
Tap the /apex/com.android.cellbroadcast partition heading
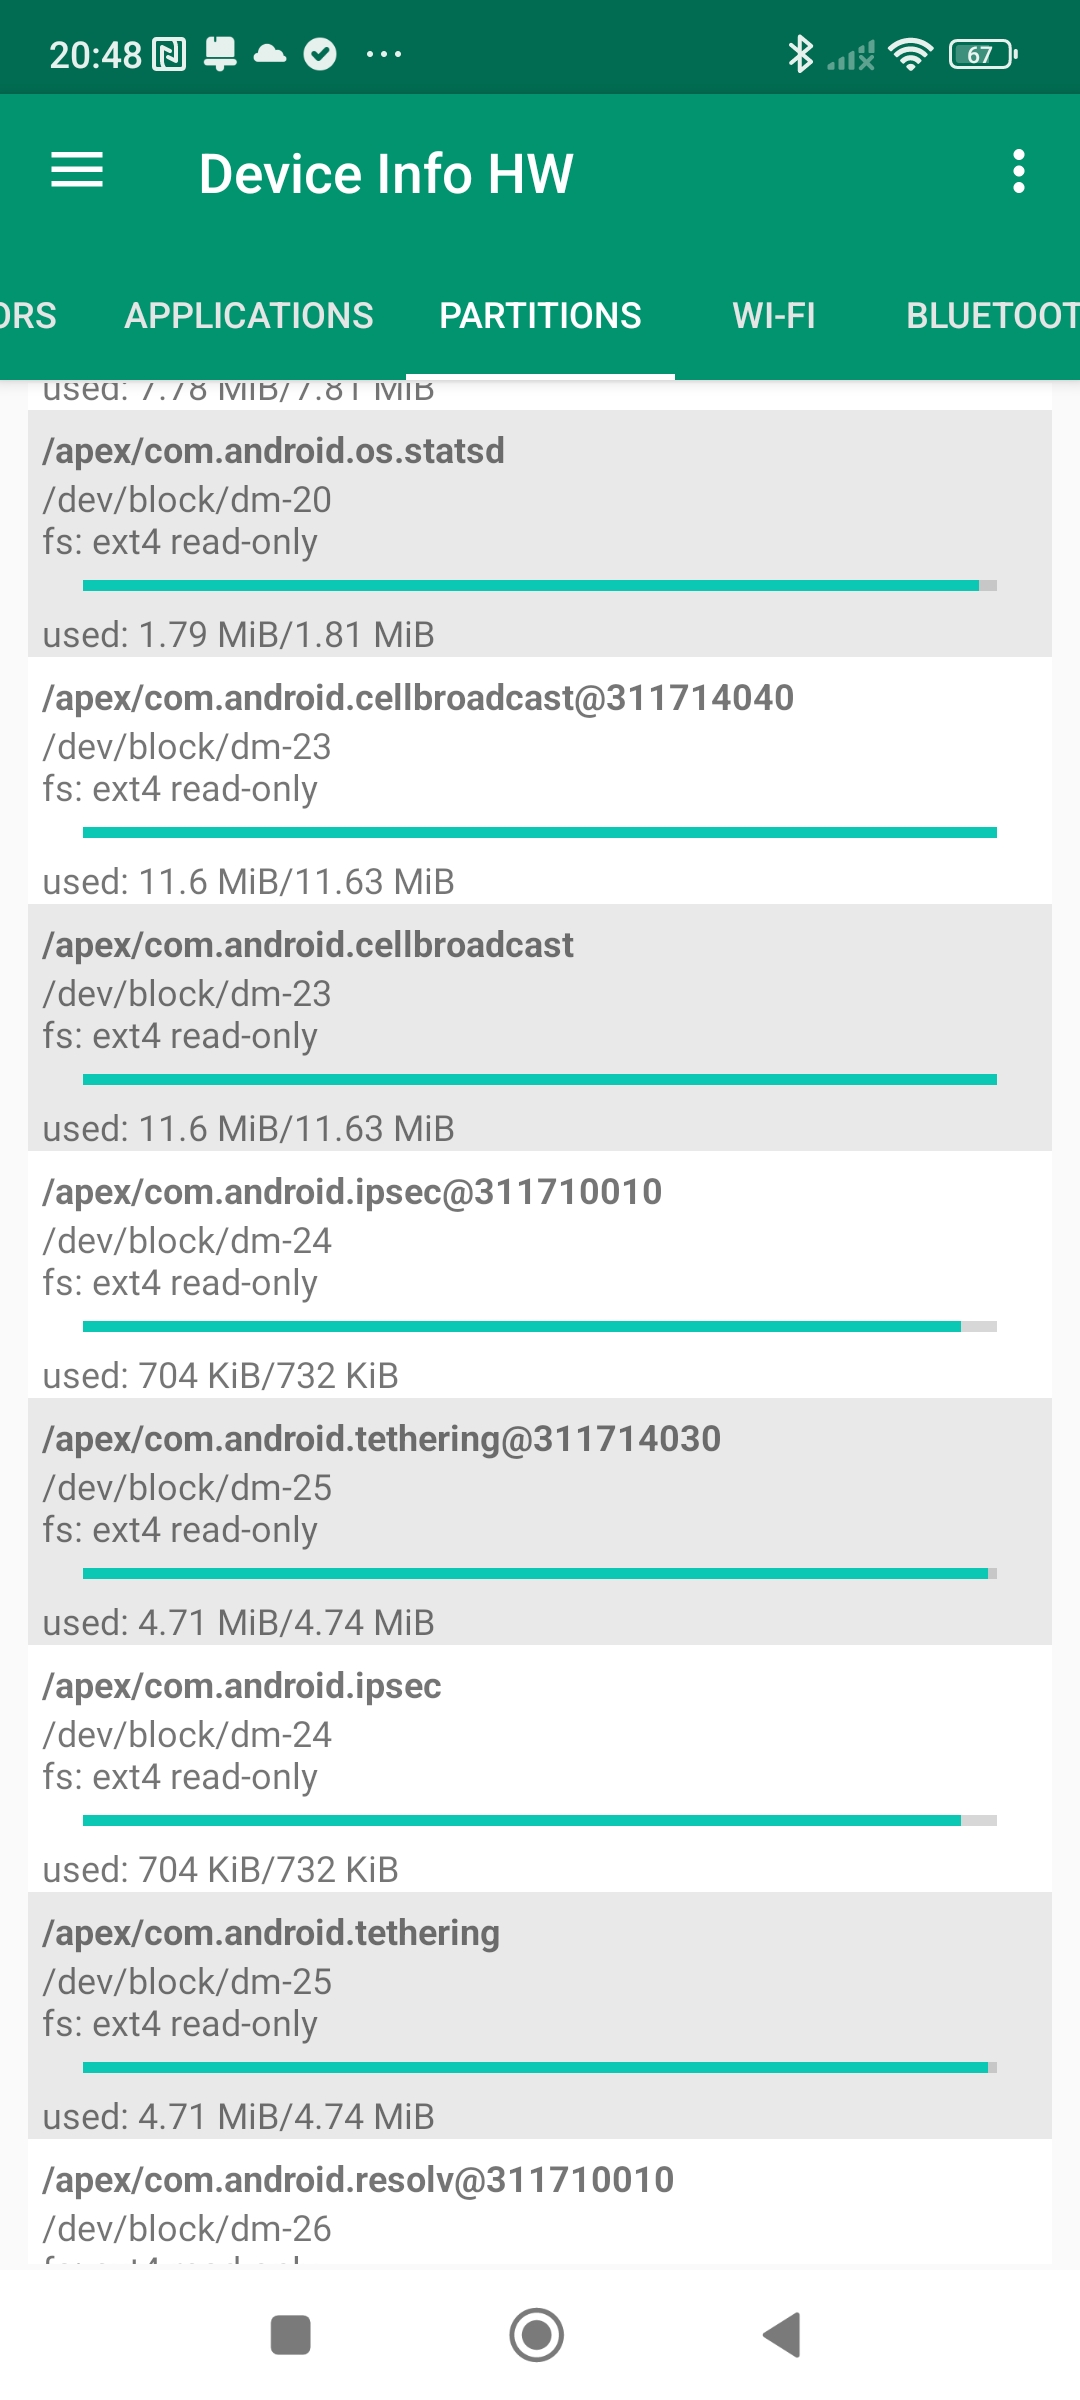[308, 945]
